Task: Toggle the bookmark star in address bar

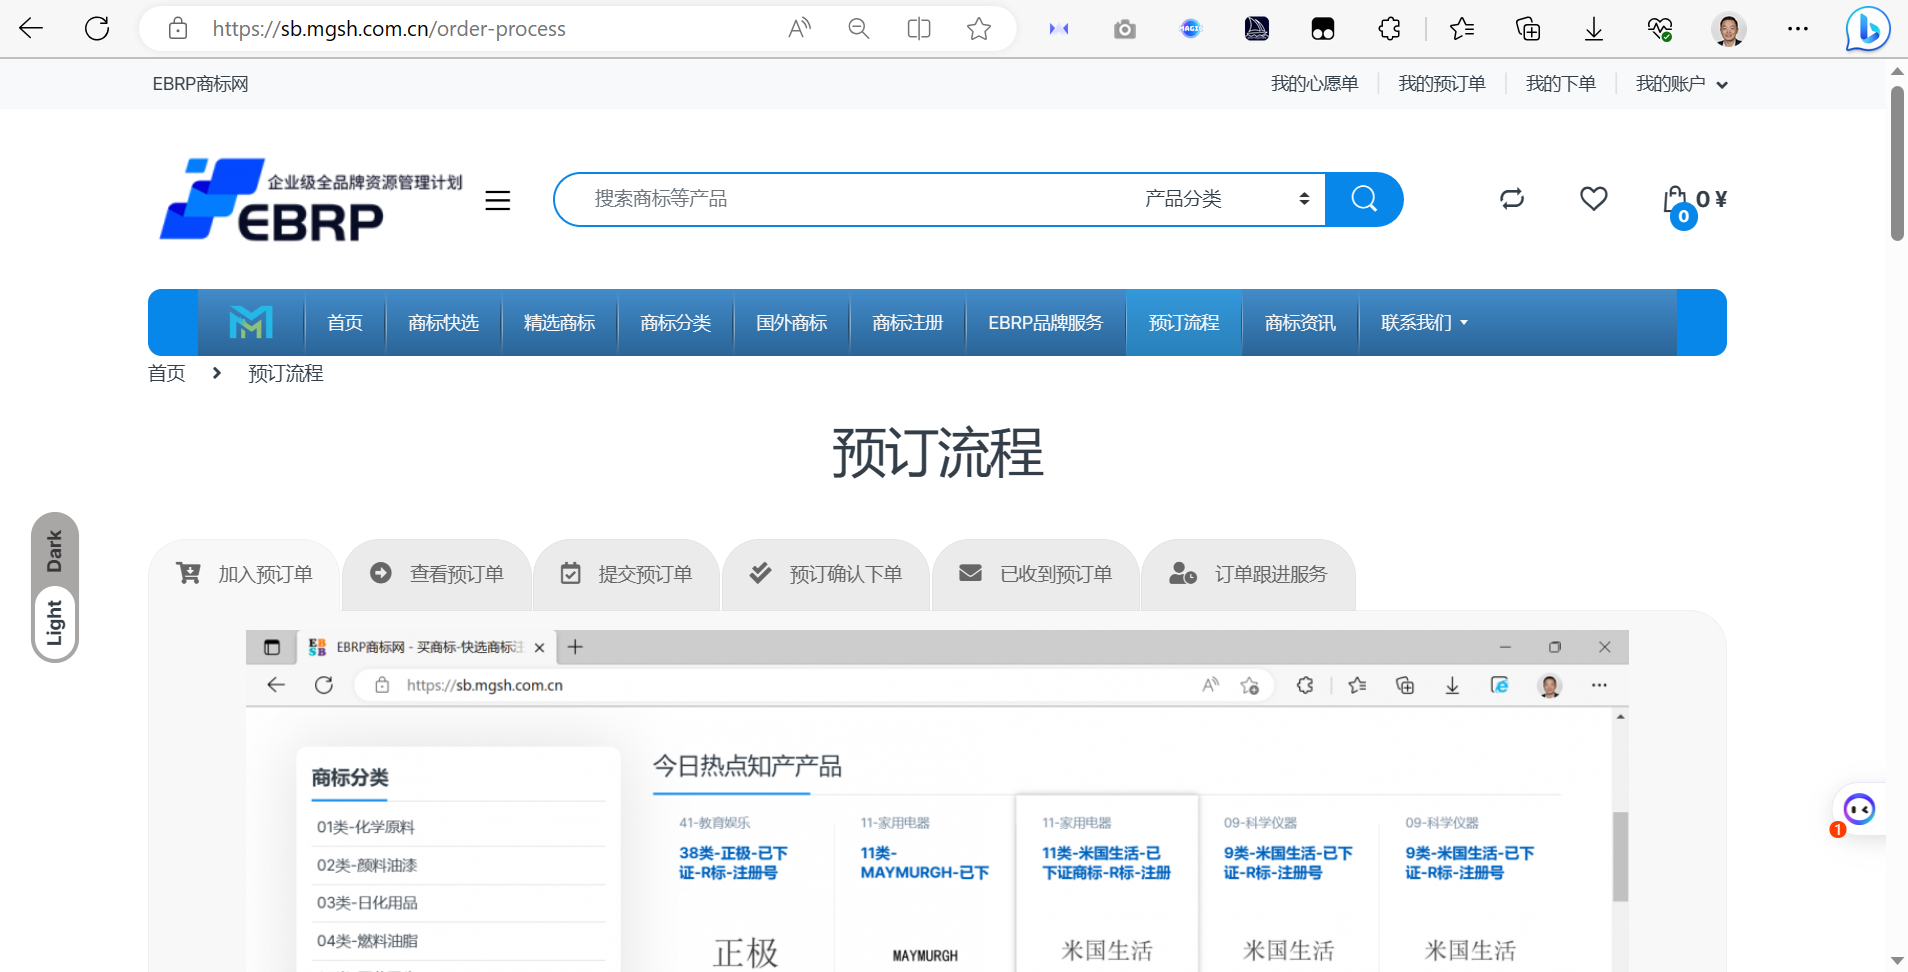Action: (979, 28)
